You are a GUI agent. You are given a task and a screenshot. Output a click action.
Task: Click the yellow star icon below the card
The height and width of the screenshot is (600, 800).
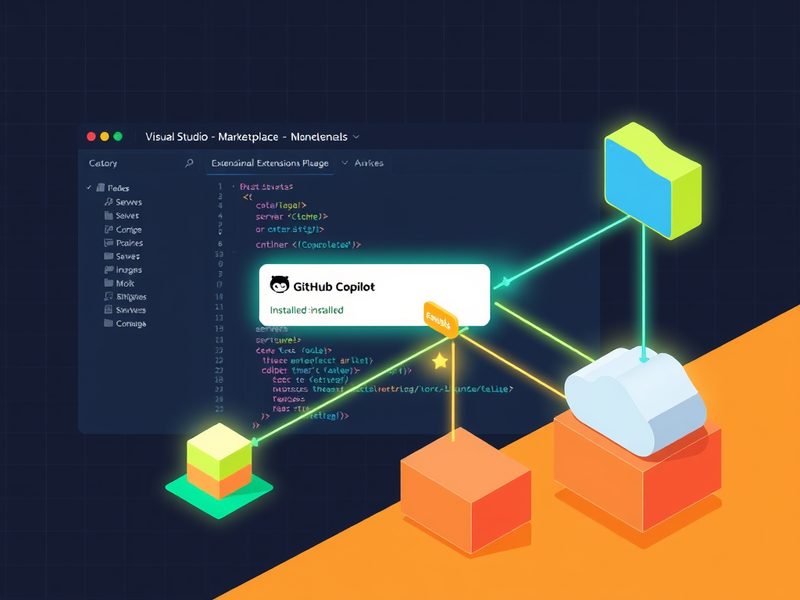tap(440, 361)
